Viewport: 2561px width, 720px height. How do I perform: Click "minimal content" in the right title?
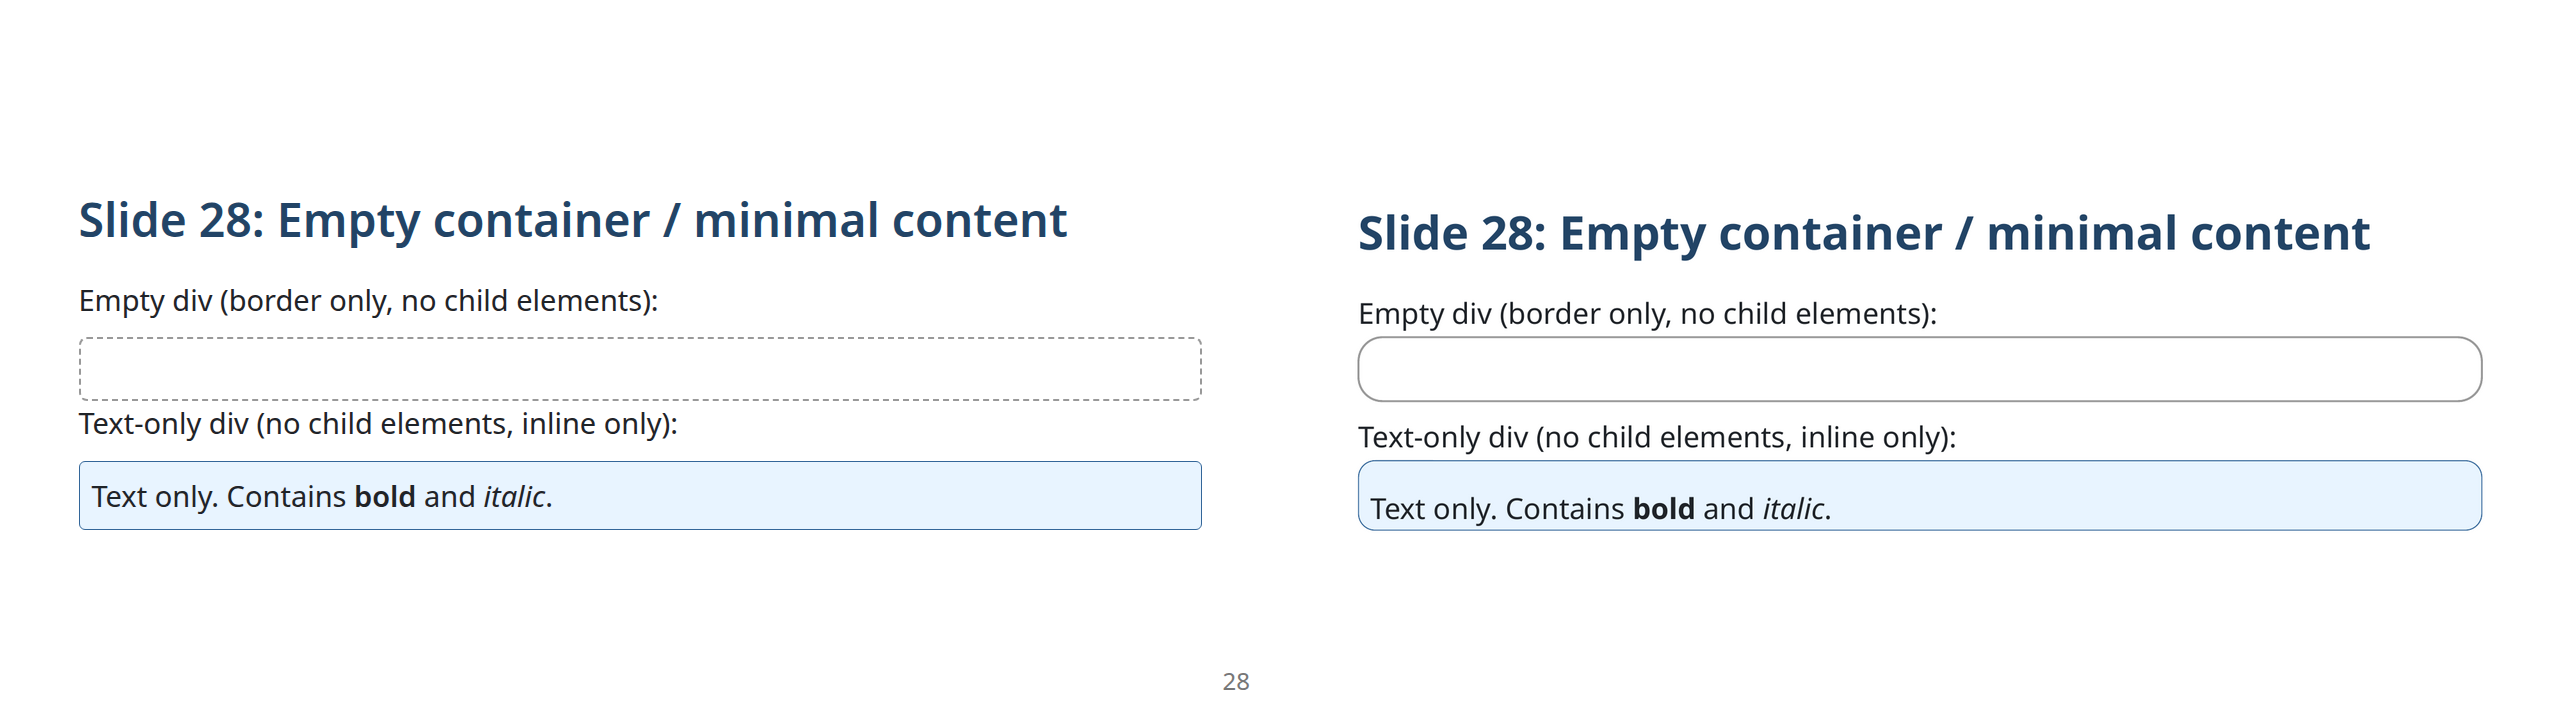pos(2177,234)
